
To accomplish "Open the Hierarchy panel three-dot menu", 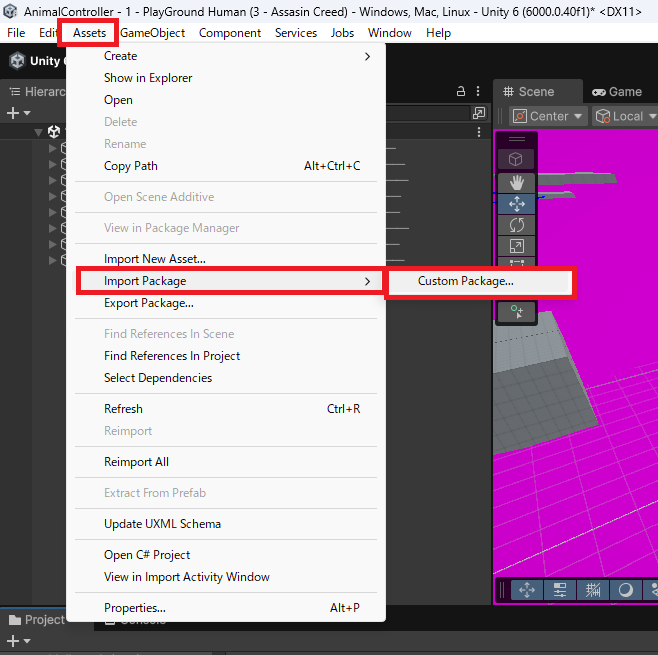I will point(478,91).
